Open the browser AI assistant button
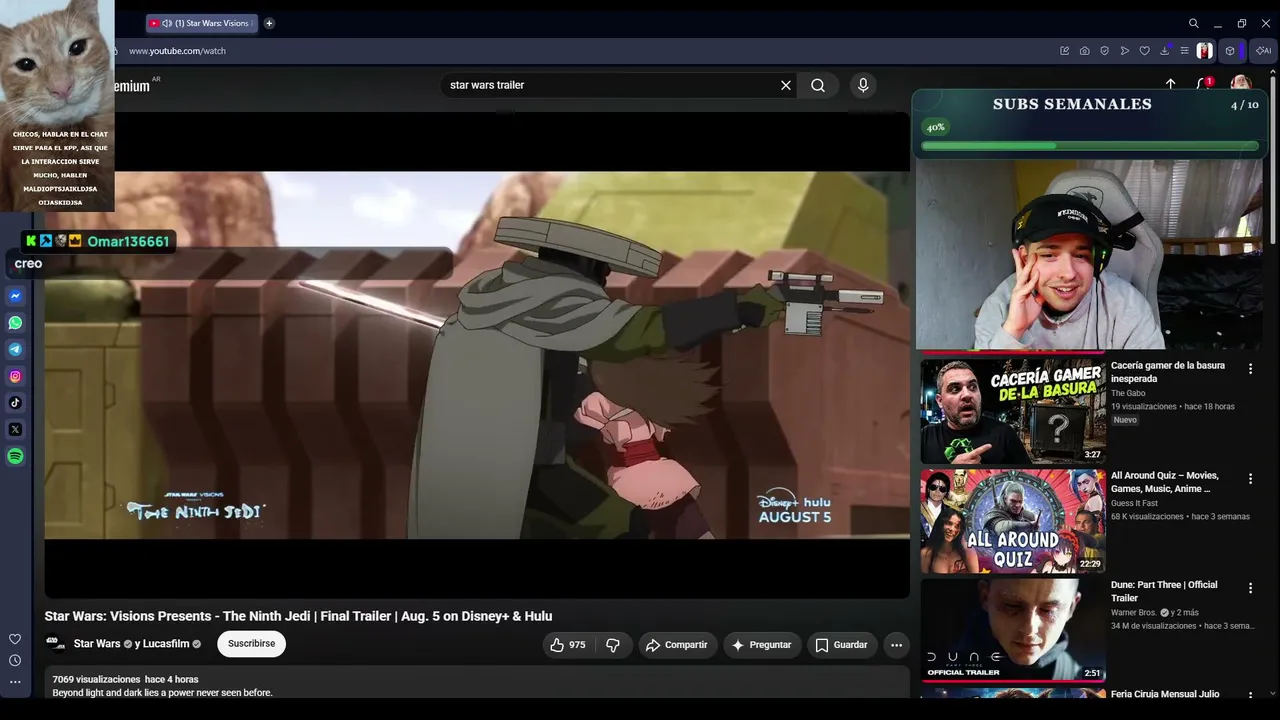The width and height of the screenshot is (1280, 720). (x=1264, y=51)
